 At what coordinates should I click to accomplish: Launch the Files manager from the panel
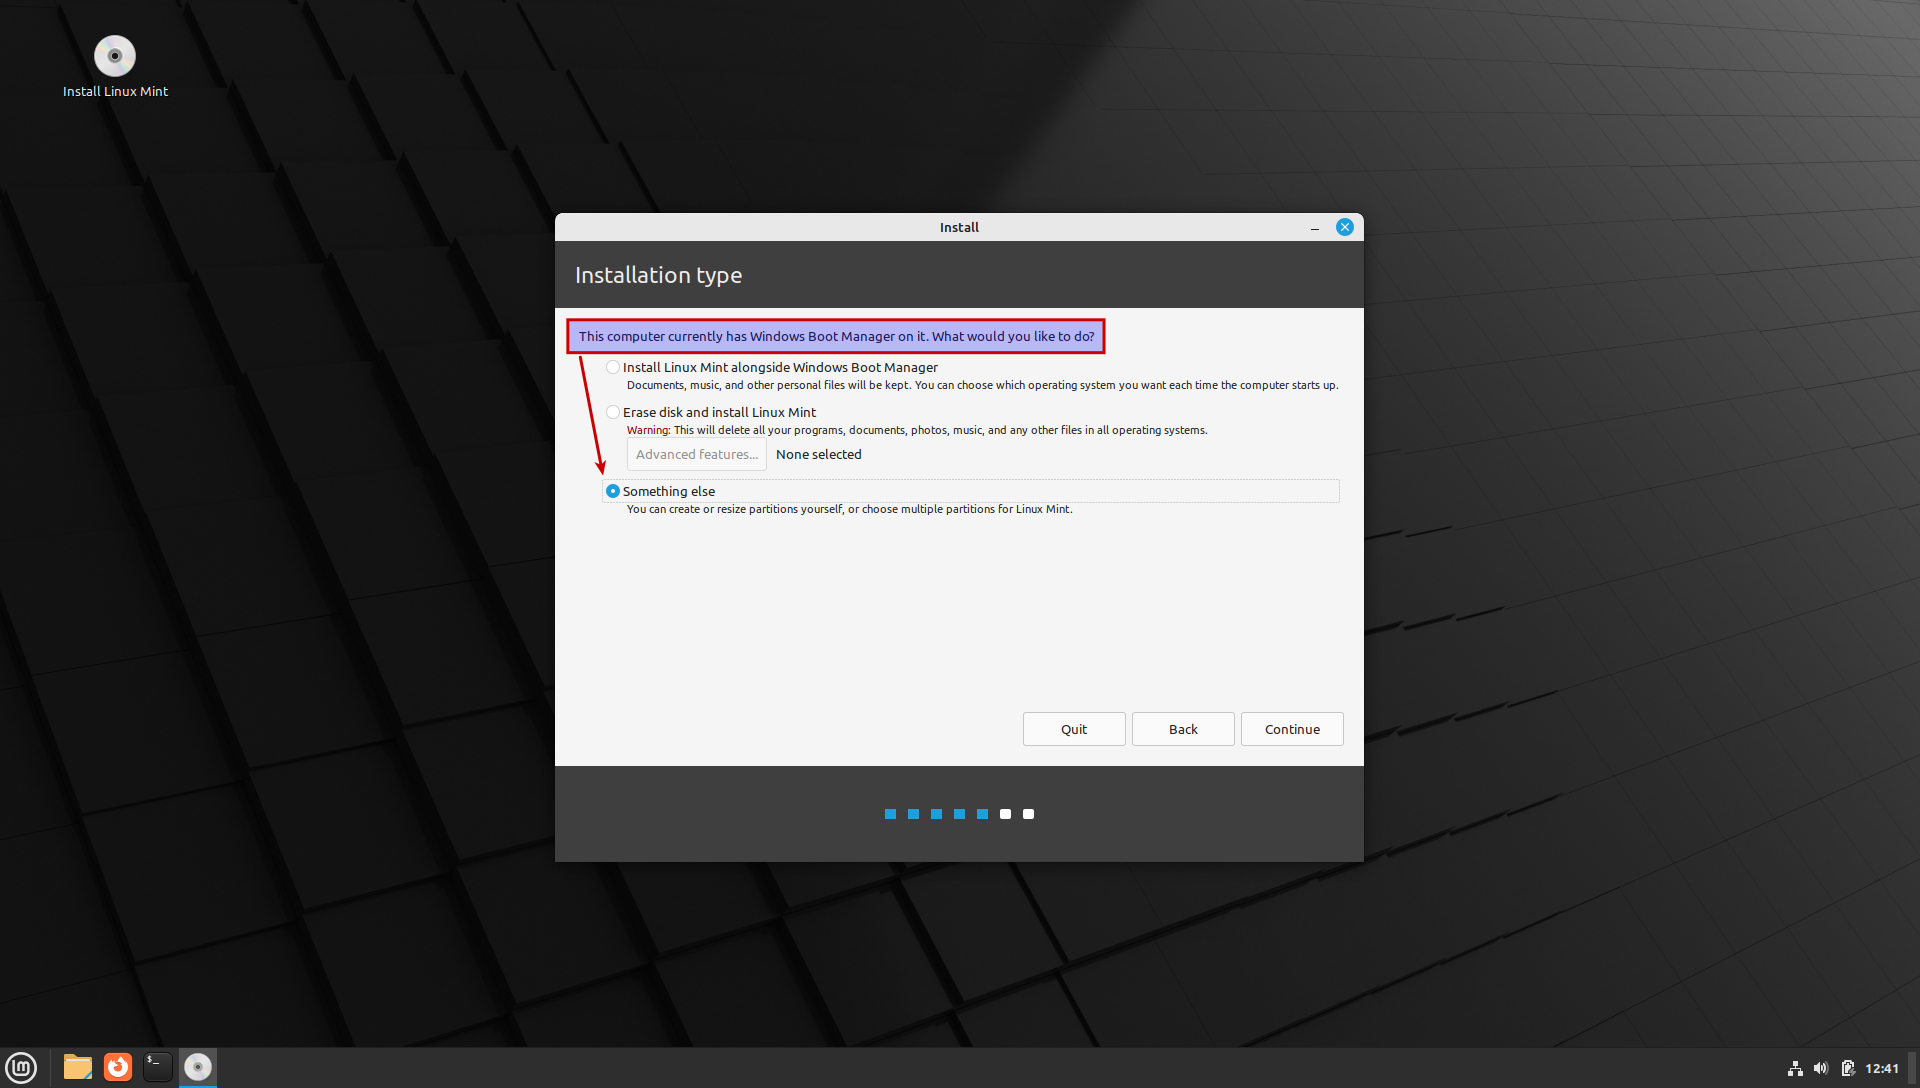(78, 1067)
